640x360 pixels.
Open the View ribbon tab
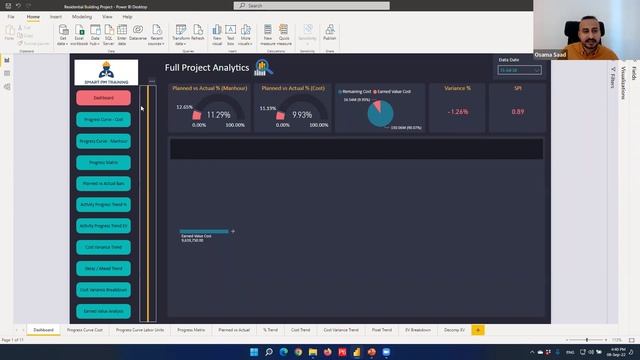107,17
